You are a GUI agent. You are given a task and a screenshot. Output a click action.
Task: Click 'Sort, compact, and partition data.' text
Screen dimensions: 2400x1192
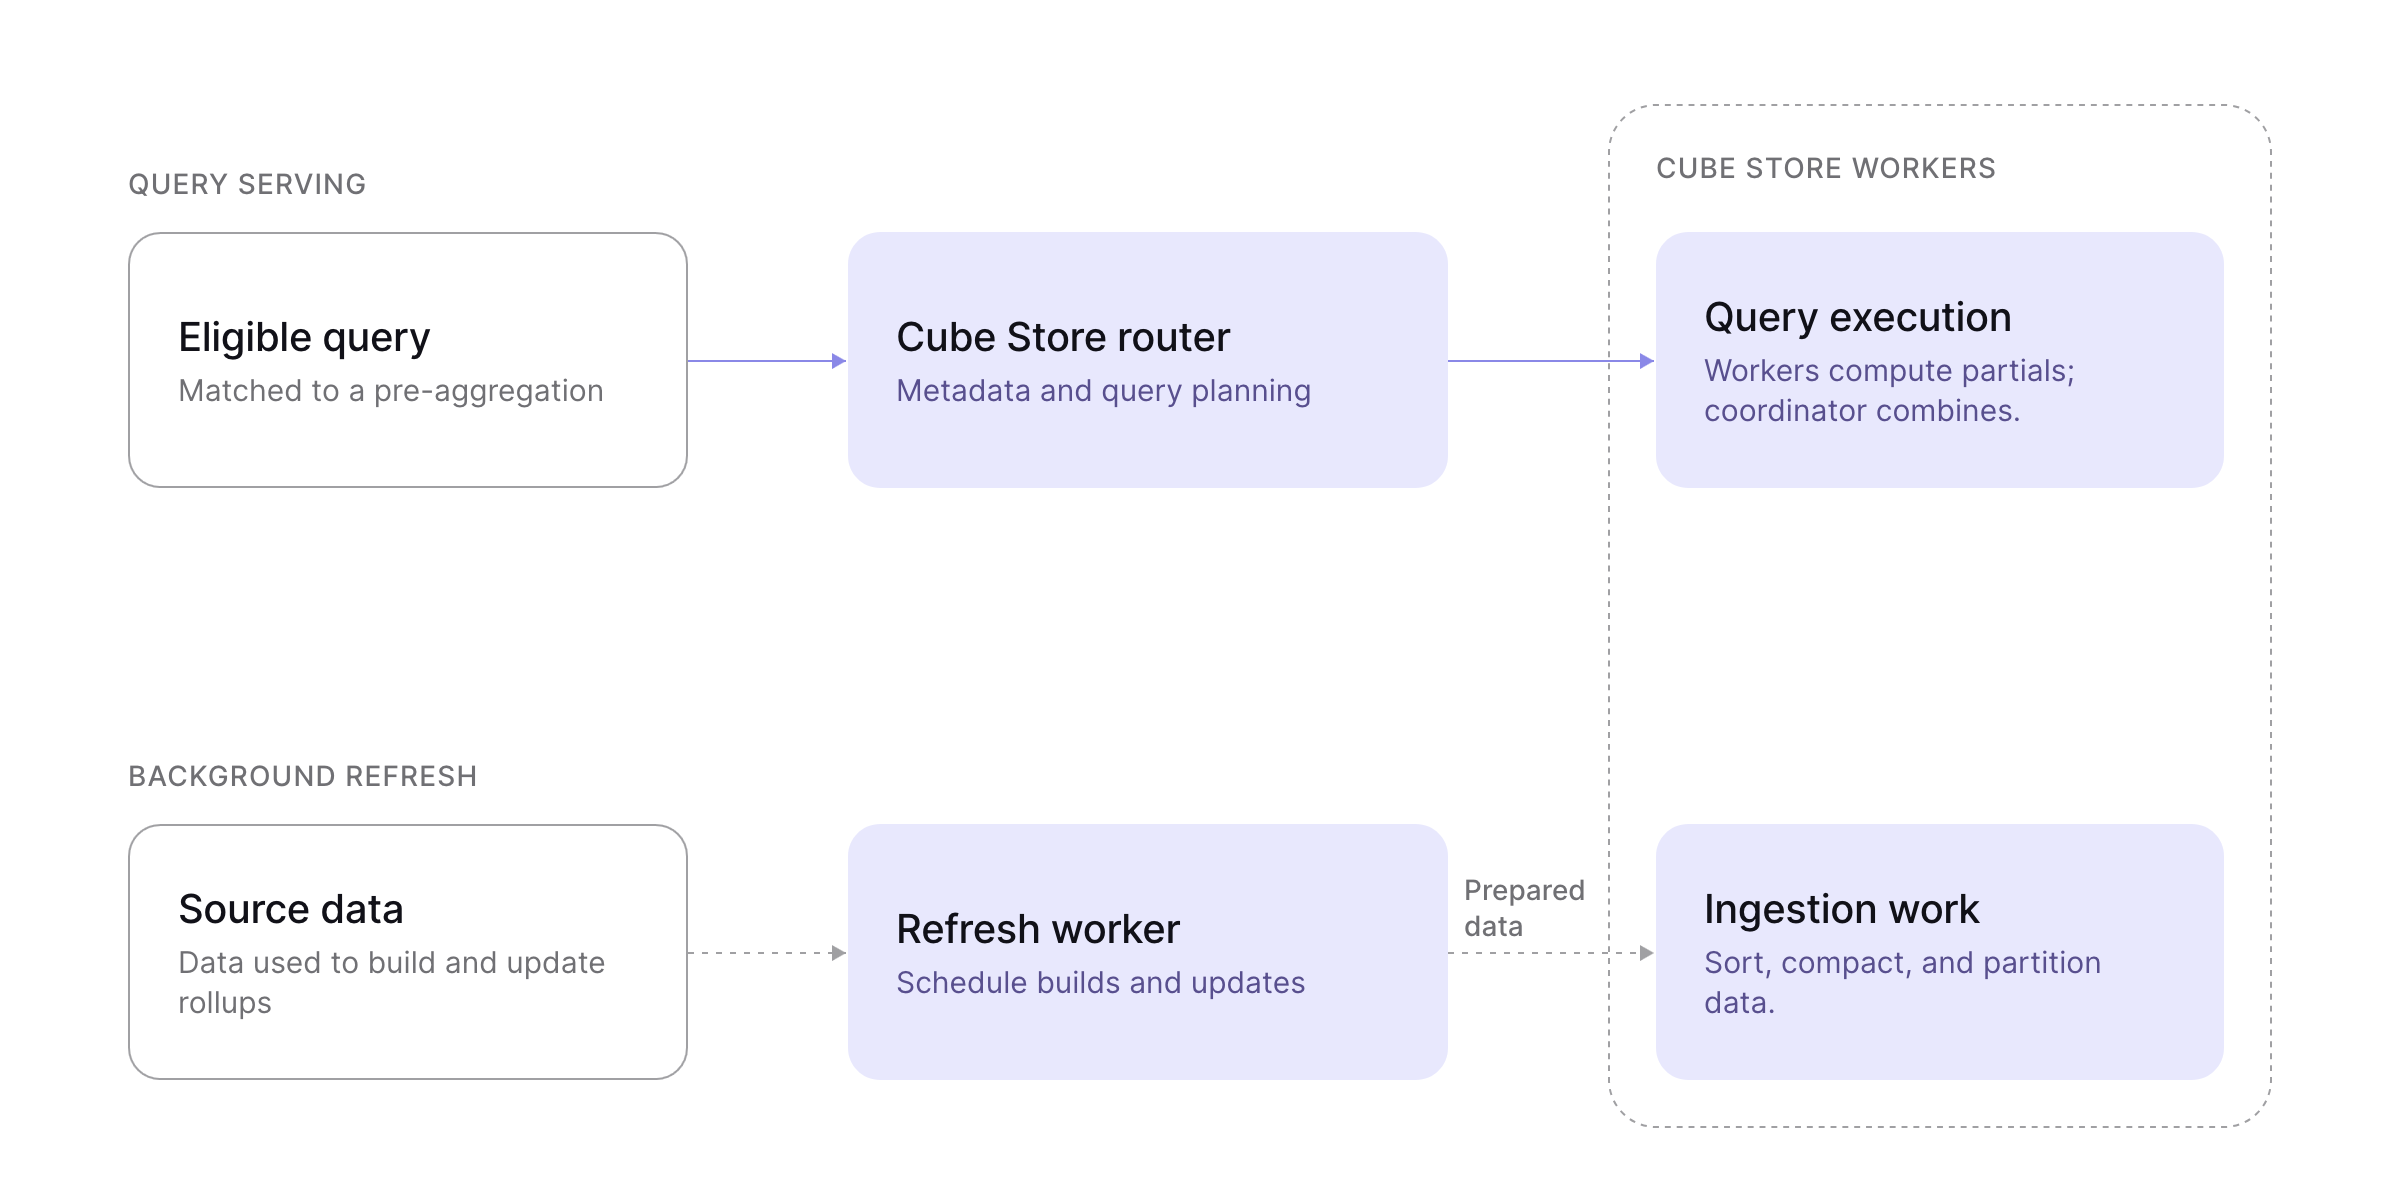(x=1902, y=983)
